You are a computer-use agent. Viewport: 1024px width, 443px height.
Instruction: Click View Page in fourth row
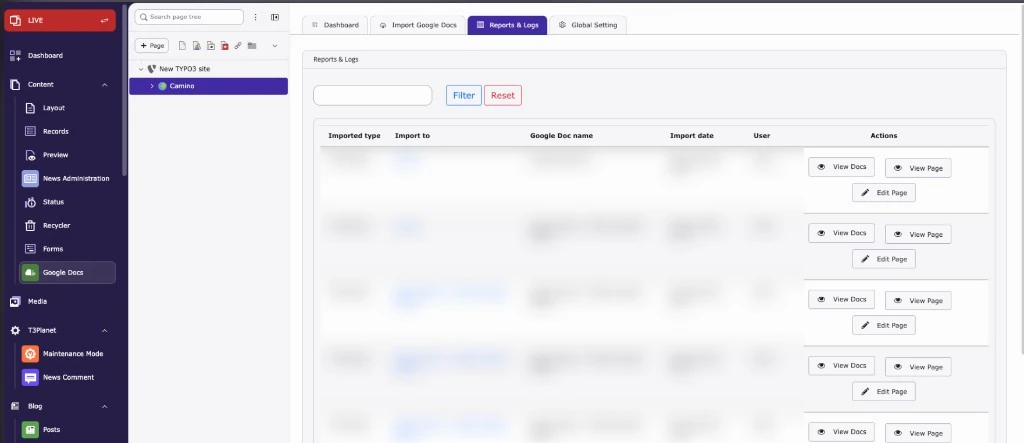tap(918, 367)
